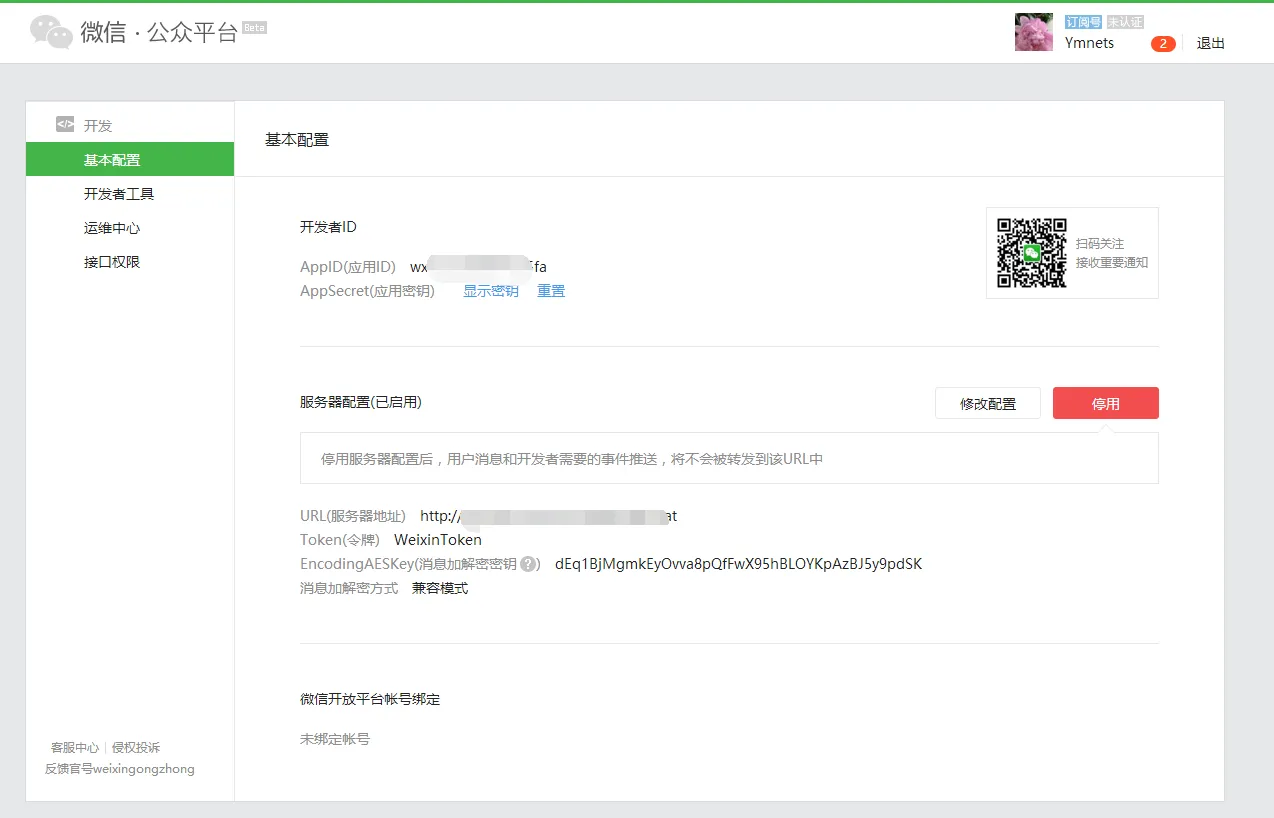Click the 未认证 verification badge
Screen dimensions: 1274x818
pyautogui.click(x=1125, y=22)
